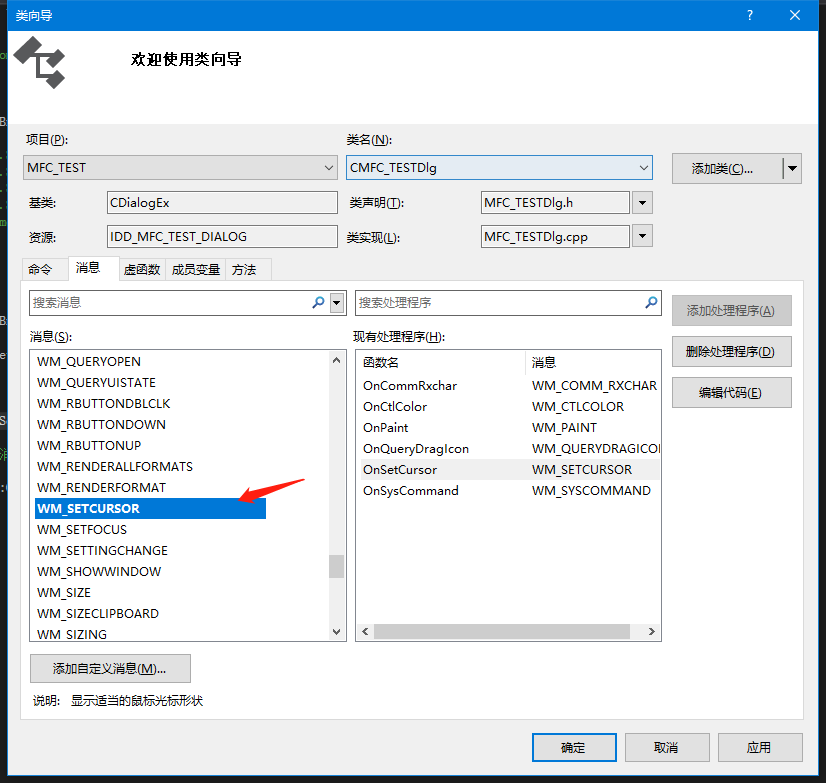Select WM_RENDERFORMAT in message list
The width and height of the screenshot is (826, 783).
point(101,488)
